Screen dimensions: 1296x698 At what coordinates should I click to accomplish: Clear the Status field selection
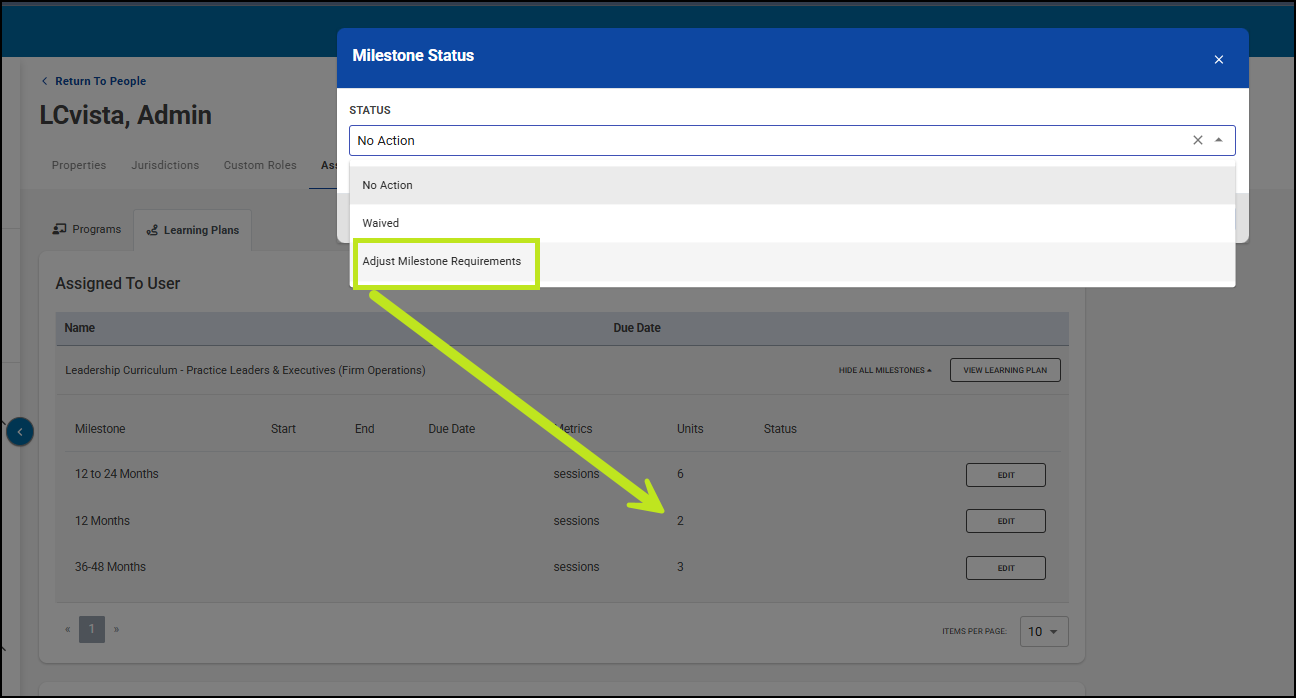1197,140
